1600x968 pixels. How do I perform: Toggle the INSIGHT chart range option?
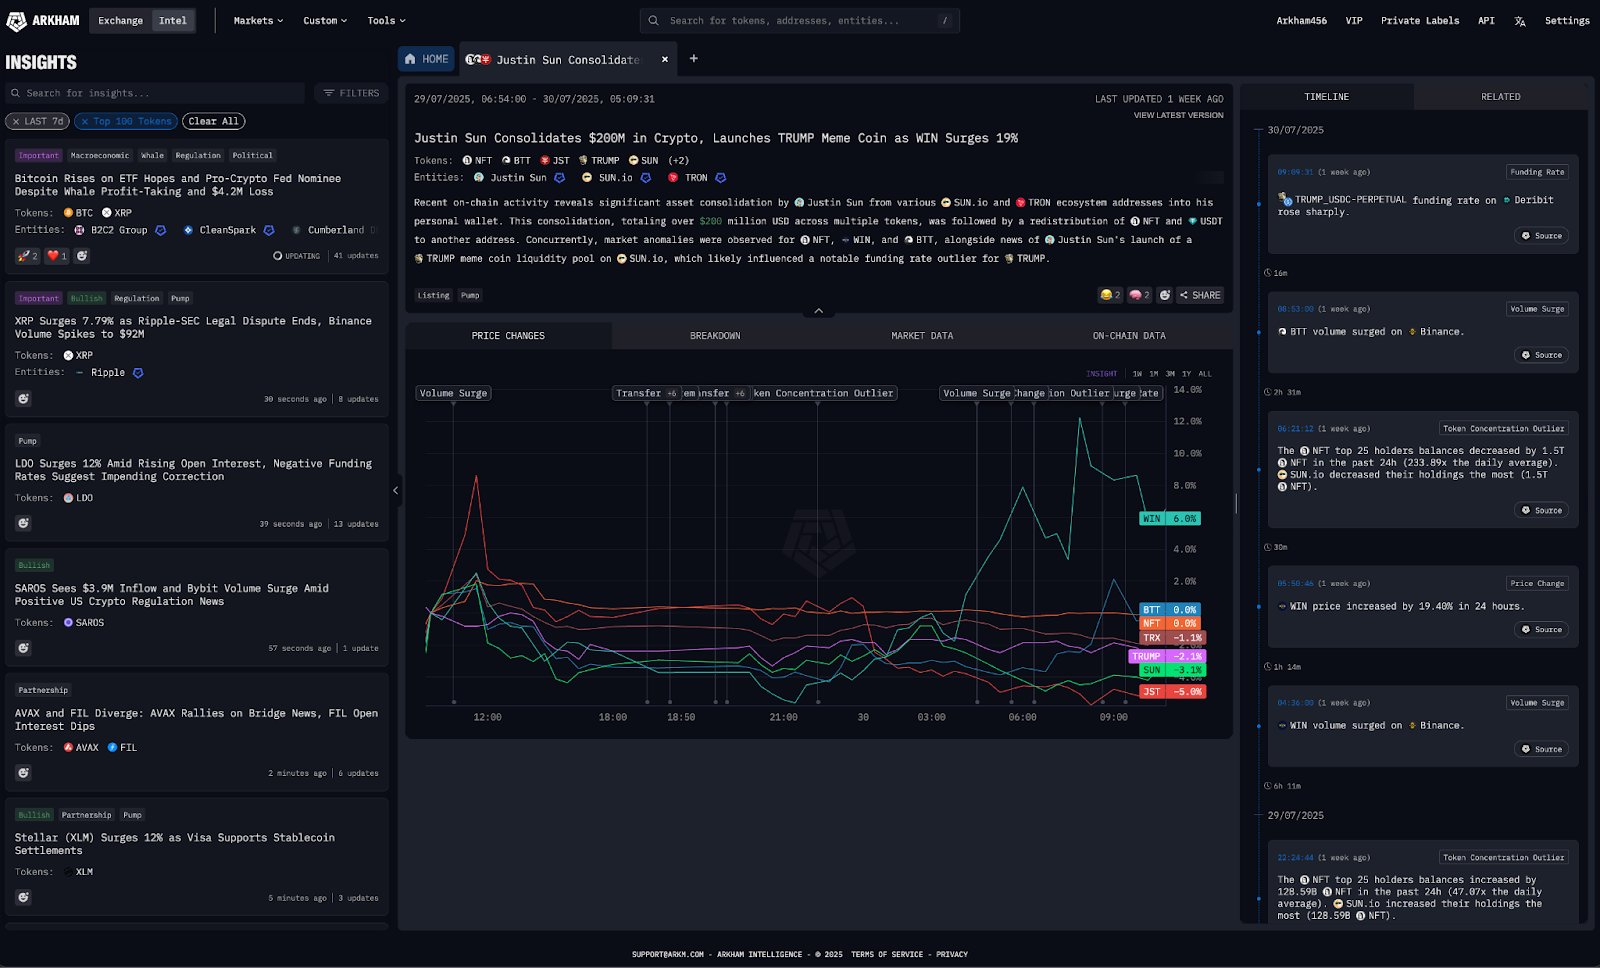(x=1102, y=374)
